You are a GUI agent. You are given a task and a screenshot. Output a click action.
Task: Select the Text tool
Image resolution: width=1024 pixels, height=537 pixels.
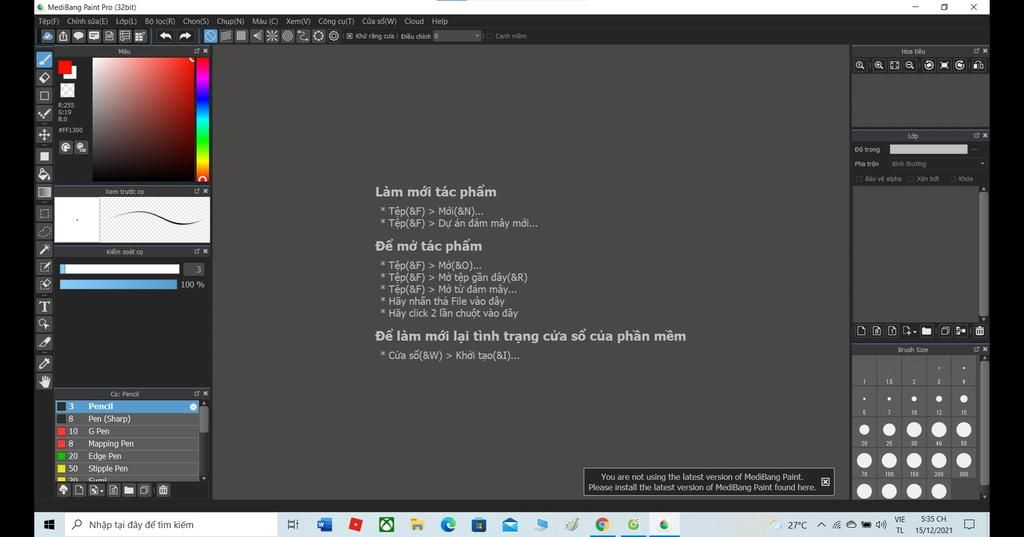pos(44,306)
